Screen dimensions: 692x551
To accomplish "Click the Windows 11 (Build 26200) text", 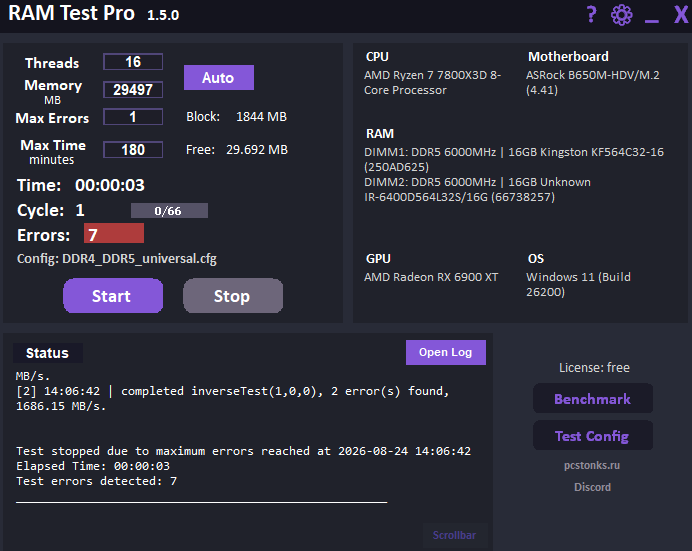I will 578,285.
